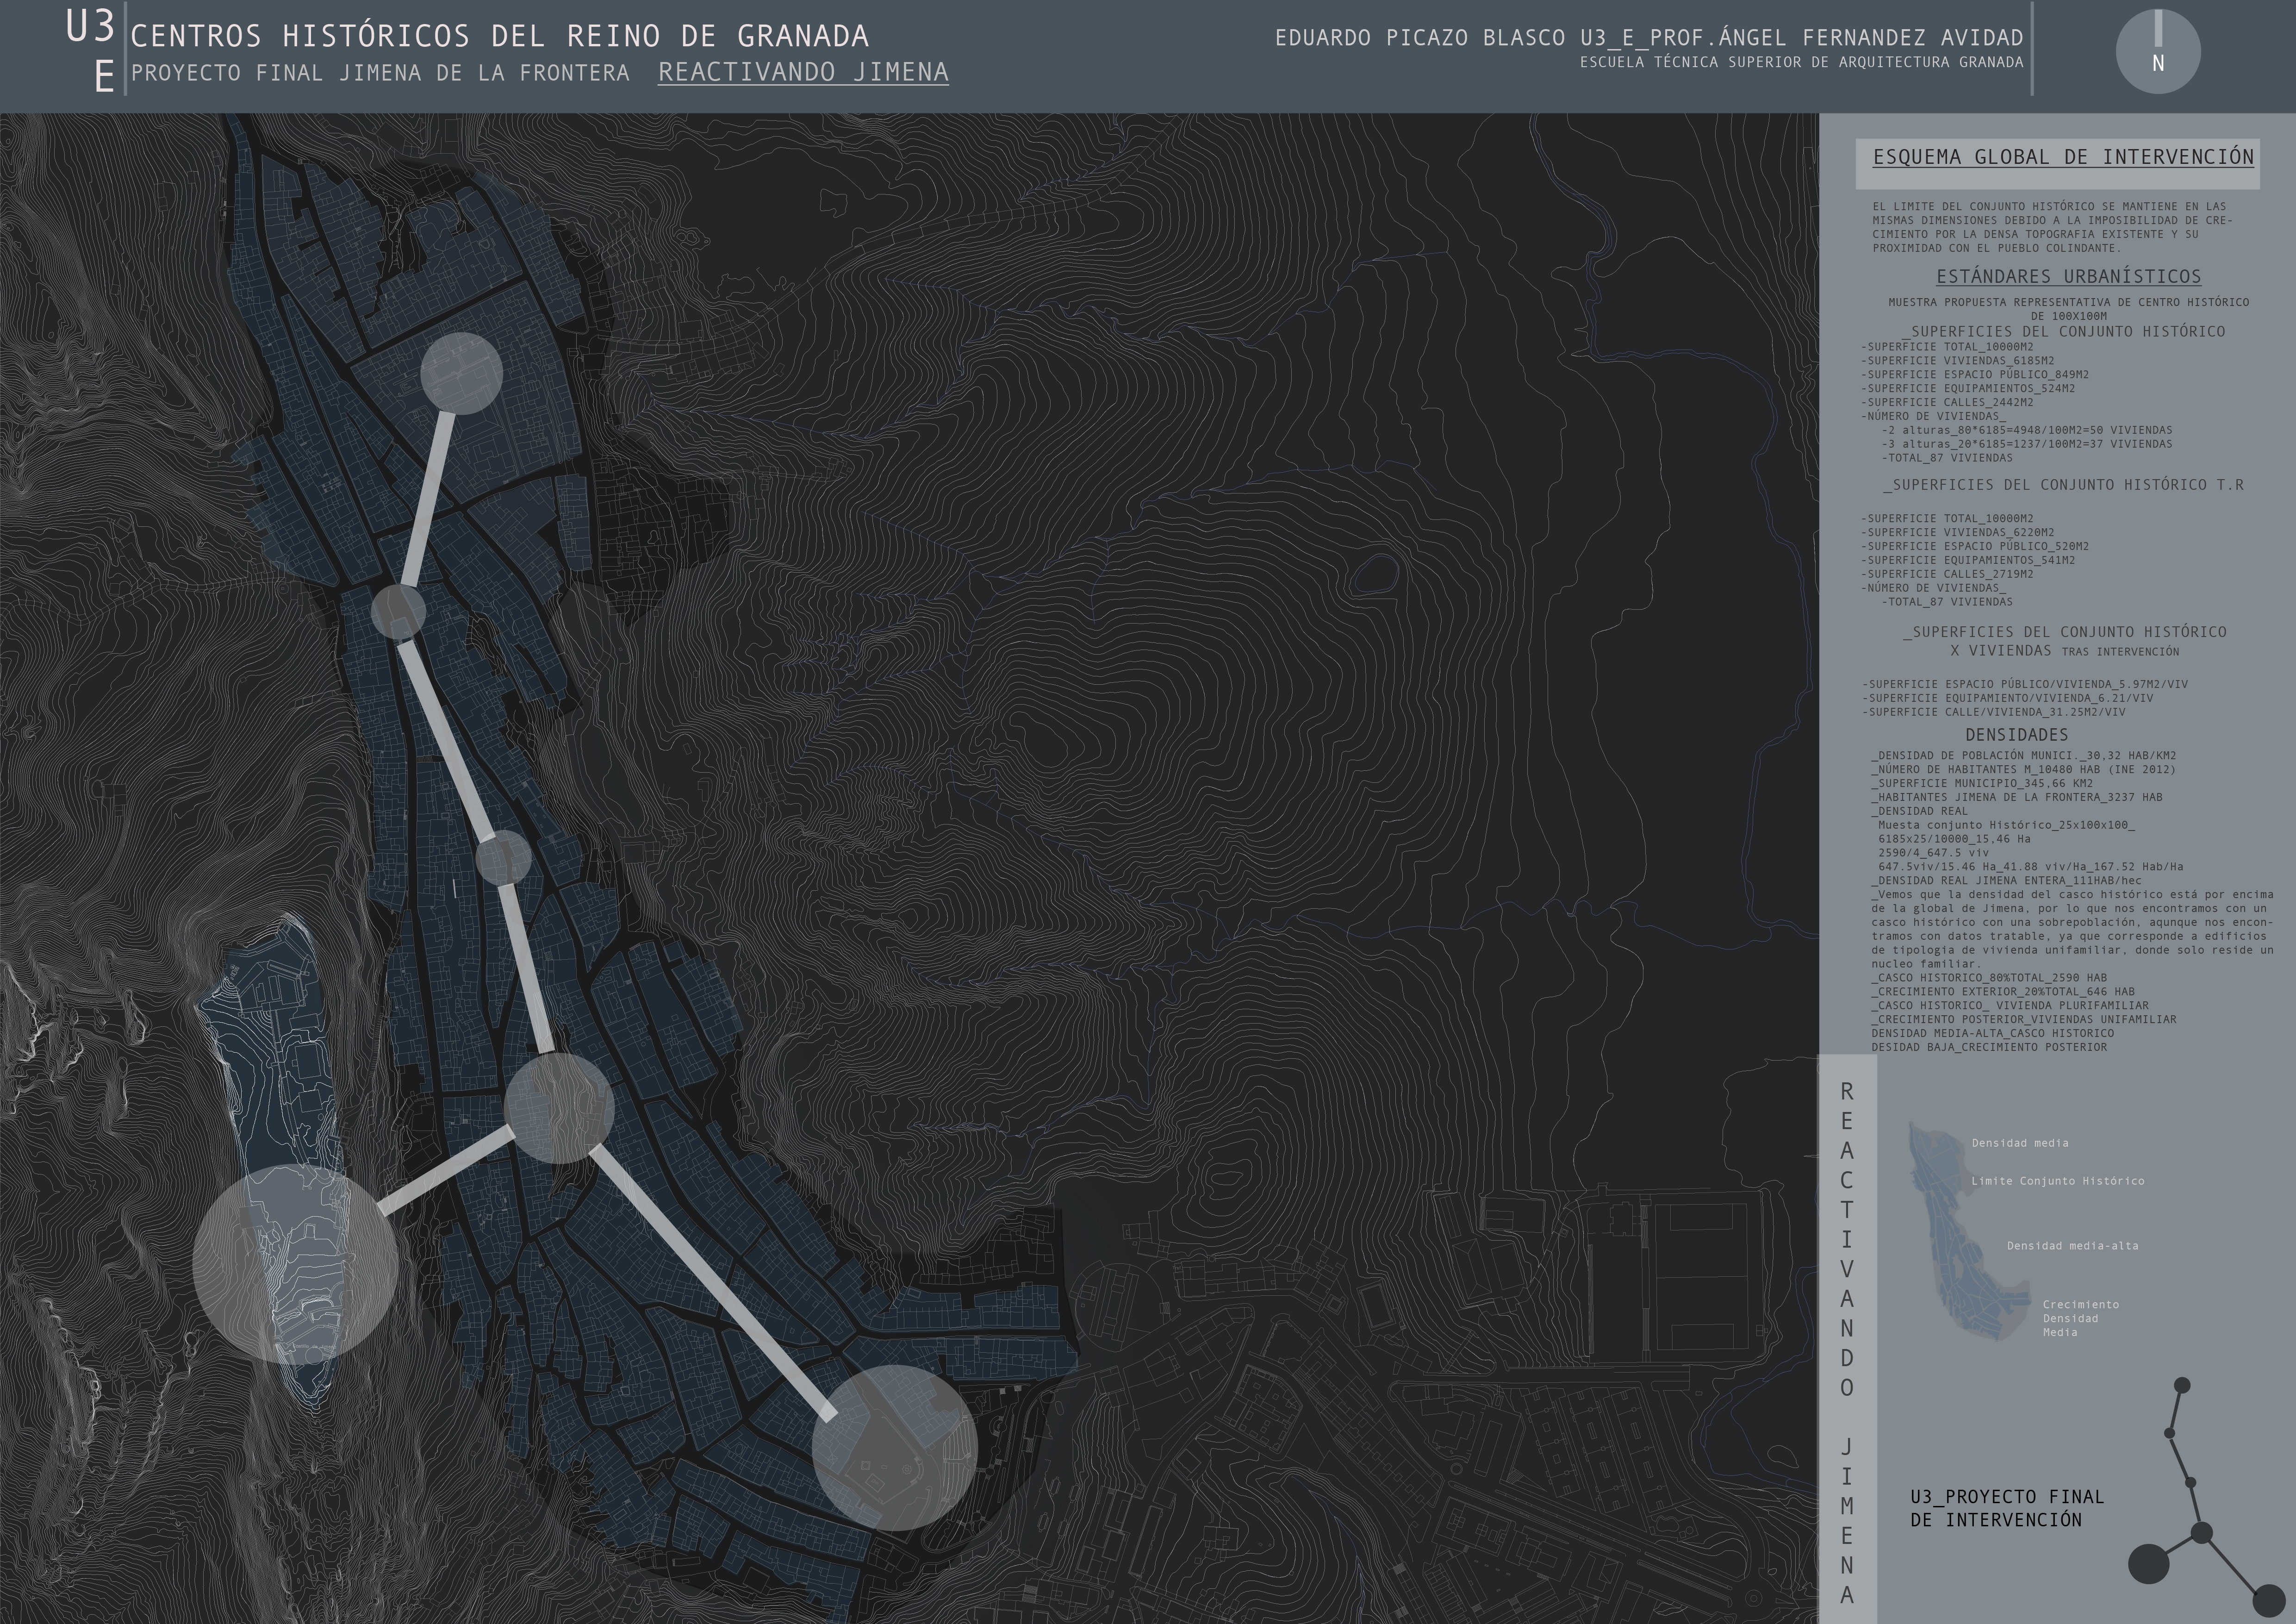
Task: Select the line '-SUPERFICIE EQUIPAMIENTOS_541M2'
Action: coord(1968,560)
